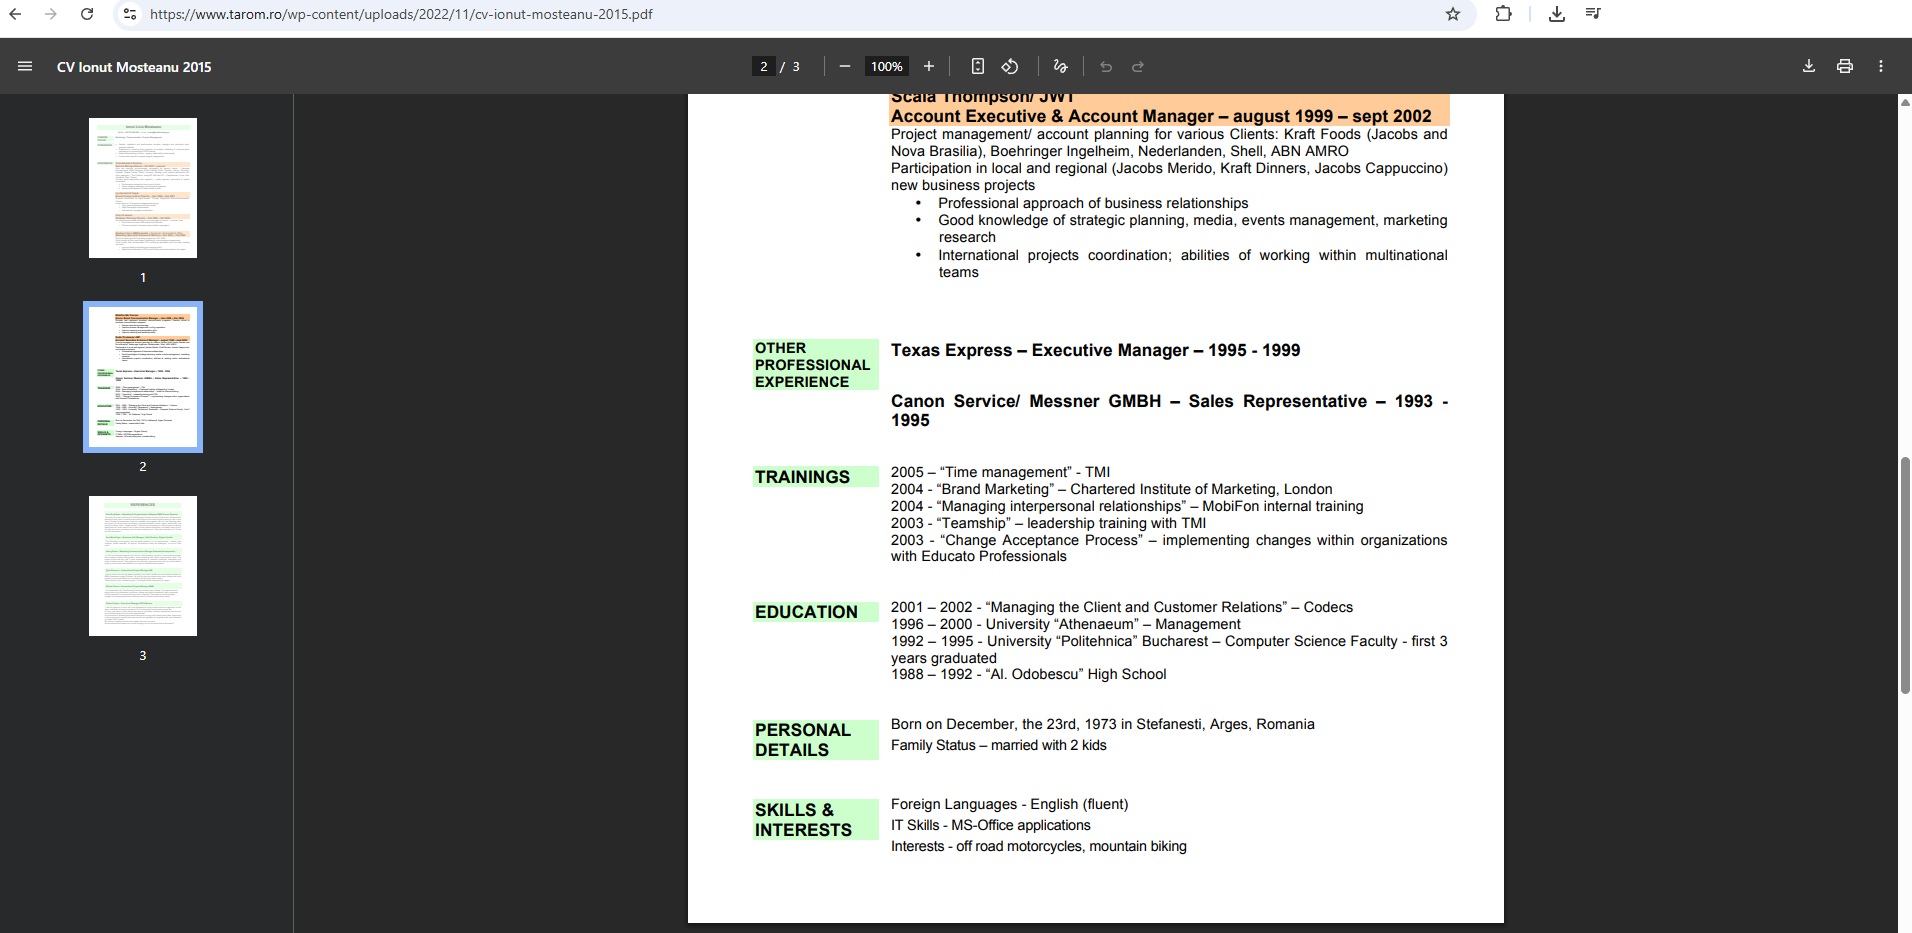Open the PDF viewer more actions menu
The height and width of the screenshot is (933, 1912).
[1880, 66]
